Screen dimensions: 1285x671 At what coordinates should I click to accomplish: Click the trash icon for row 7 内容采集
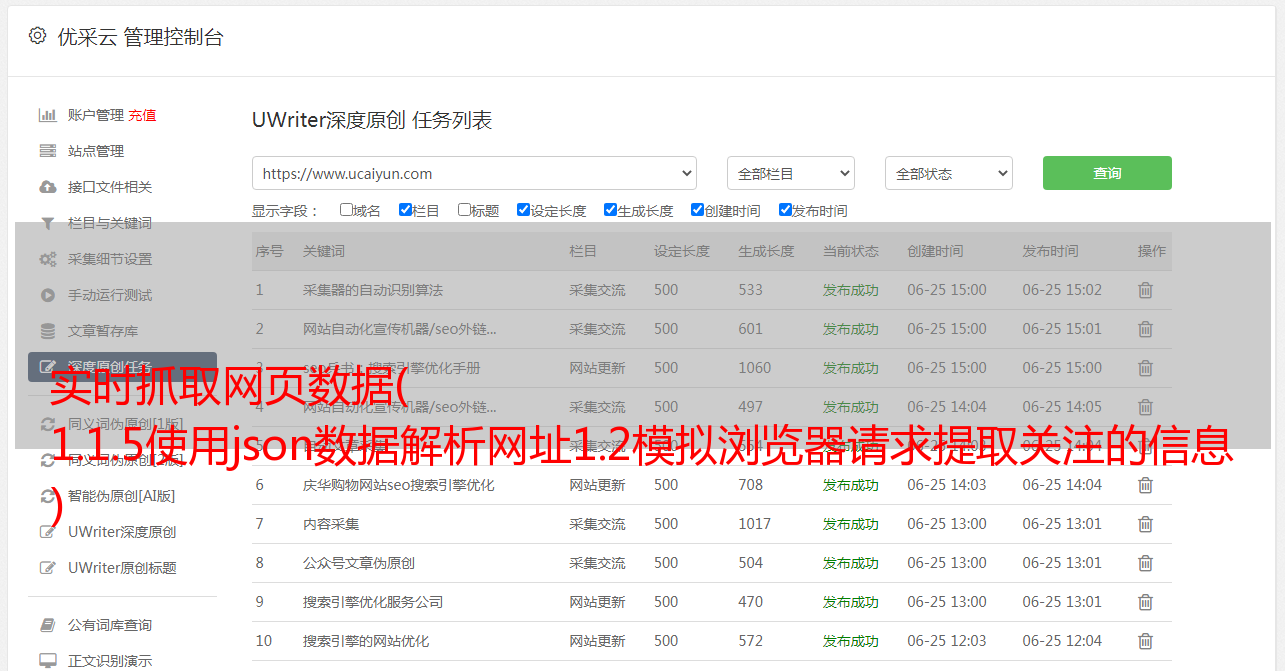pyautogui.click(x=1145, y=524)
